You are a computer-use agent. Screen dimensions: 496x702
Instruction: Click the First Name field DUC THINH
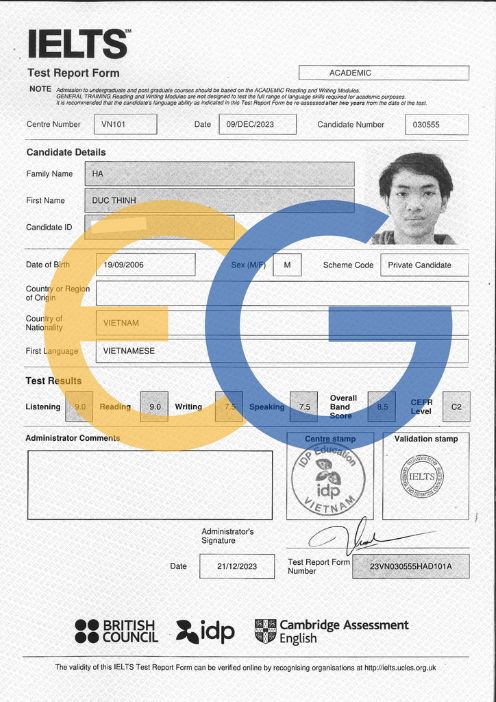pyautogui.click(x=220, y=200)
